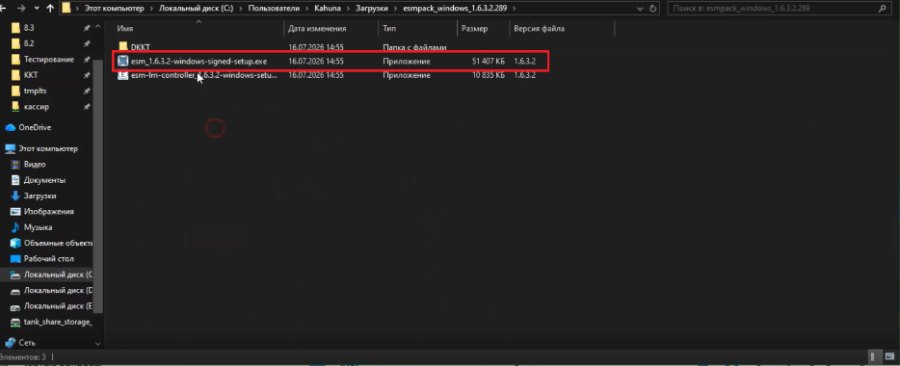Expand chevron after 'Загрузки' breadcrumb
Viewport: 900px width, 366px height.
click(x=395, y=9)
